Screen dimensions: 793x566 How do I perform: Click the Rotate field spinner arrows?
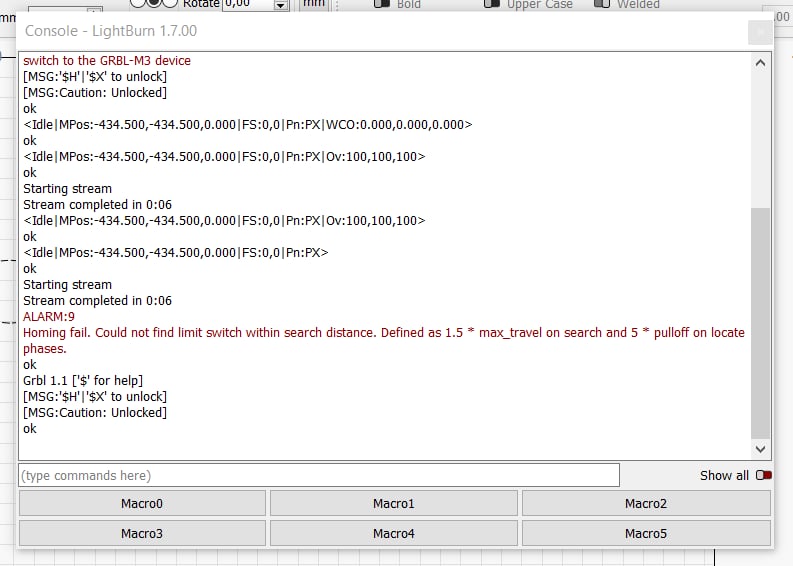tap(281, 5)
